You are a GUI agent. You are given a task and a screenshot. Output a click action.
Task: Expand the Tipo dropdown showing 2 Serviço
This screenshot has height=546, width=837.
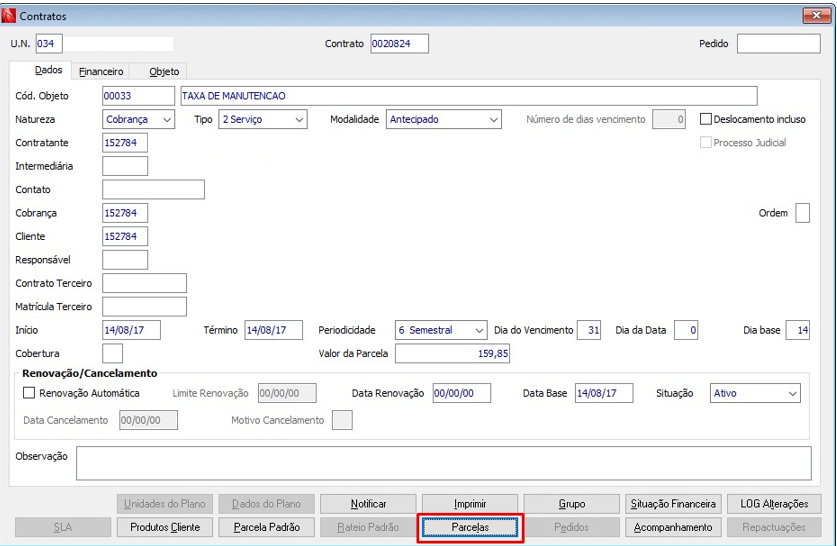(x=263, y=120)
